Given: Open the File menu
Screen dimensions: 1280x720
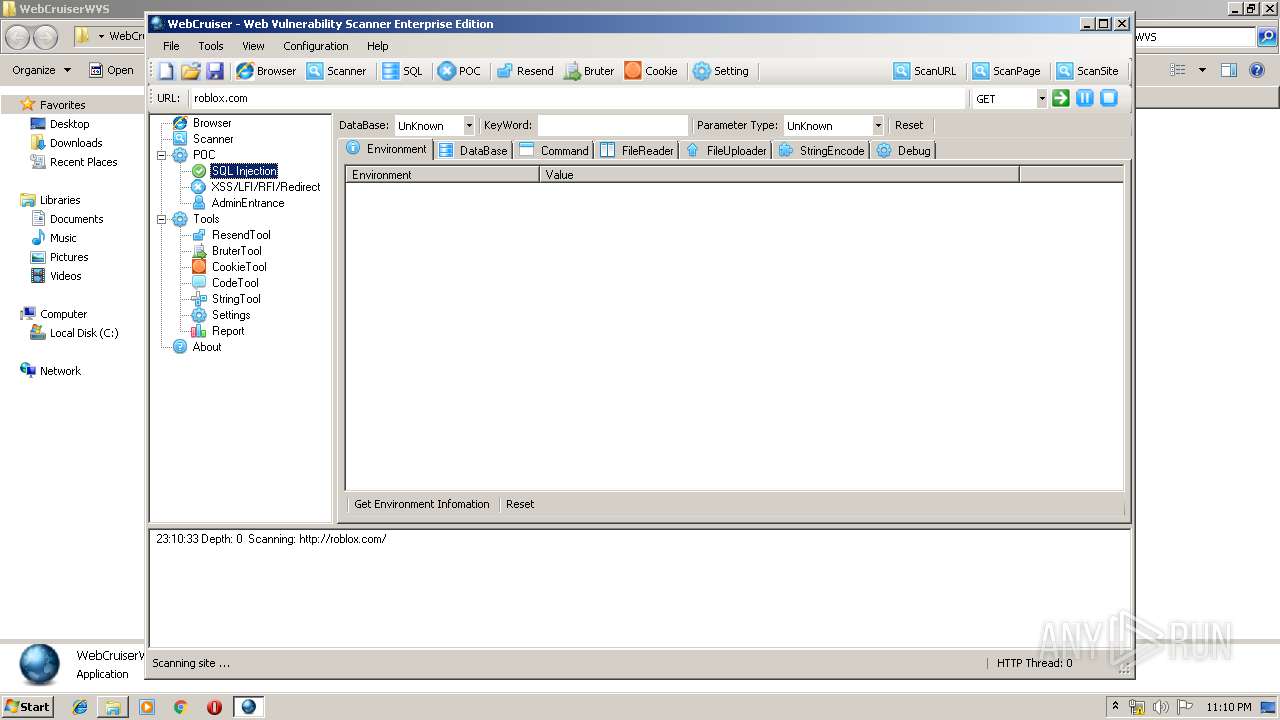Looking at the screenshot, I should click(x=171, y=46).
